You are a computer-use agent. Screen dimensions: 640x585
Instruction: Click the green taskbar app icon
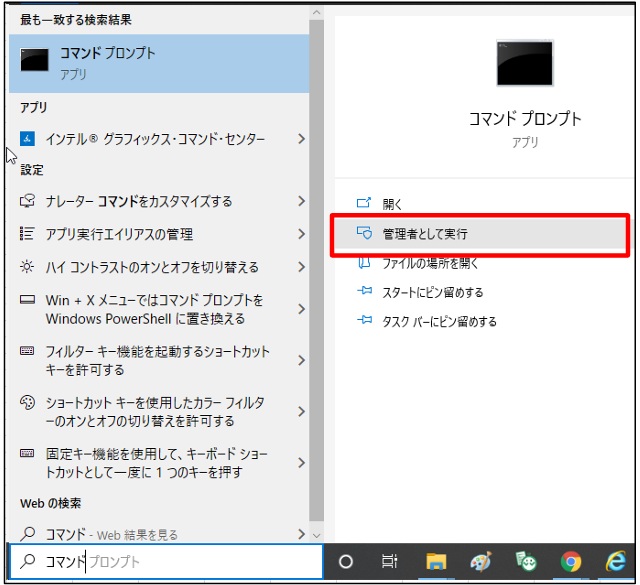(526, 561)
